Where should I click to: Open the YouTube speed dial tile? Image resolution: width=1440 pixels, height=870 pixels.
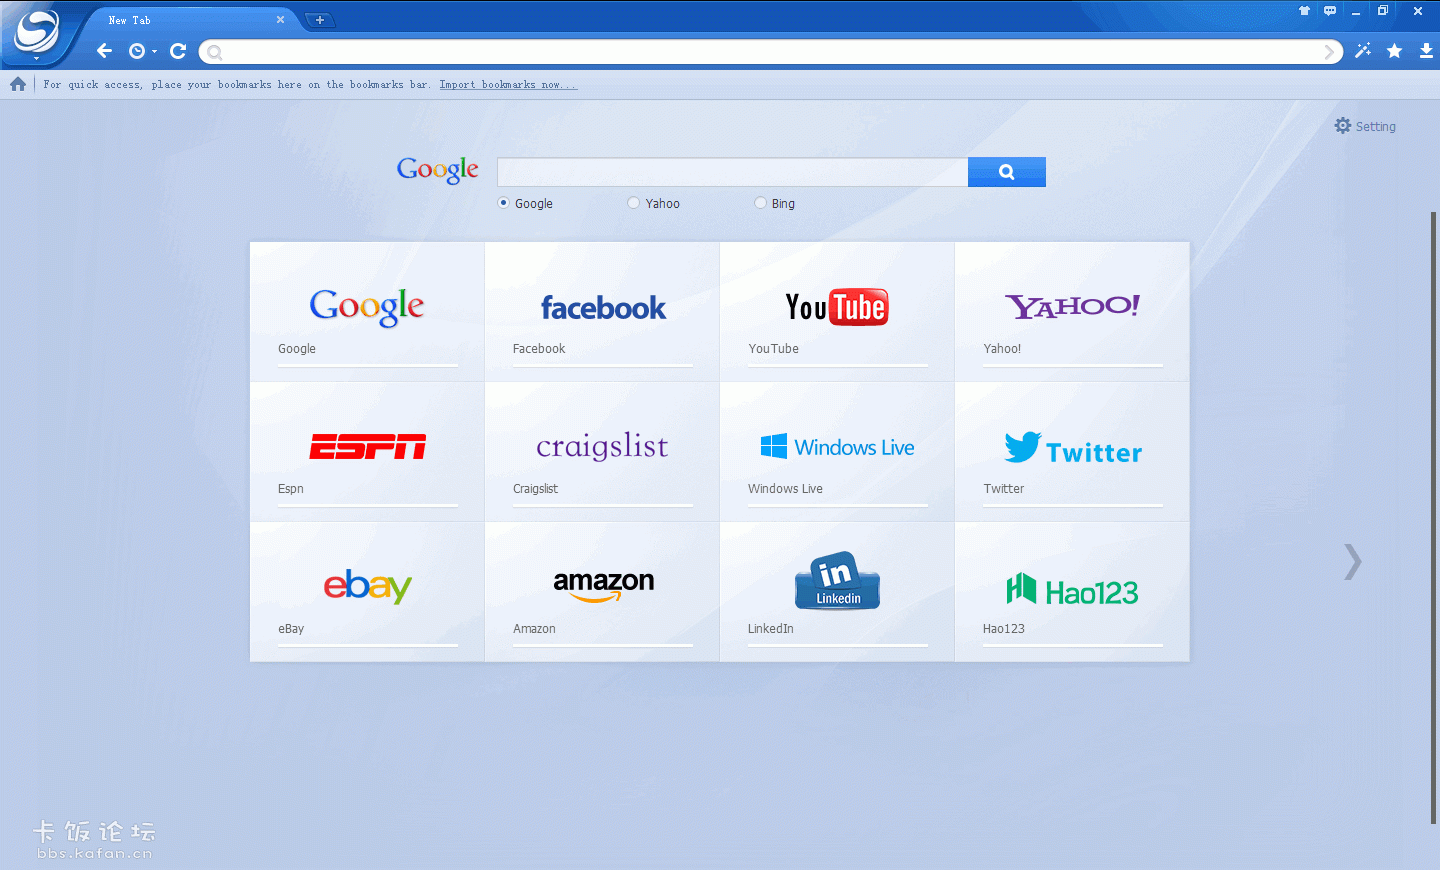click(837, 311)
